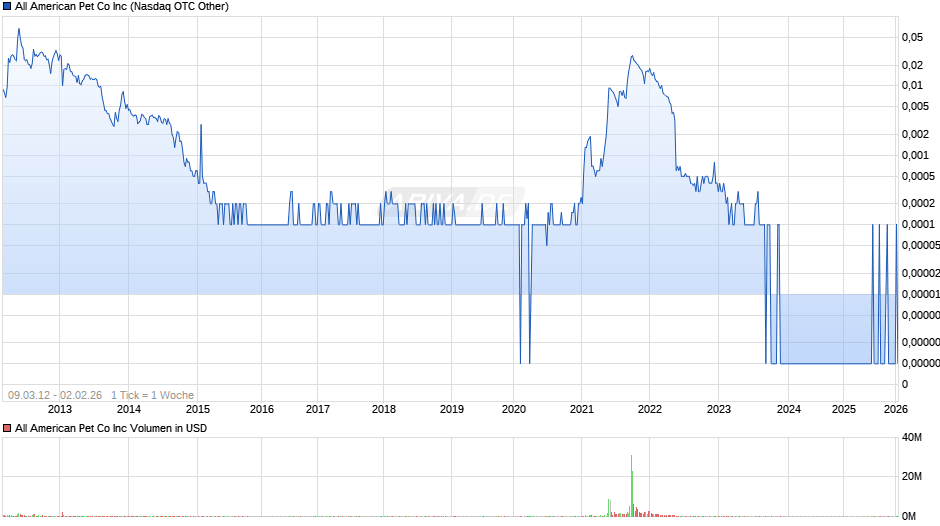Click the 0,0005 price axis label
Image resolution: width=940 pixels, height=526 pixels.
918,176
